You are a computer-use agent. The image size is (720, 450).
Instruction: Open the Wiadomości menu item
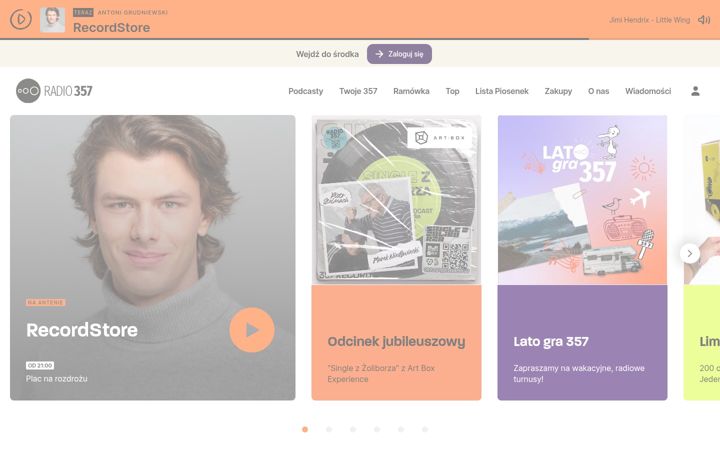click(648, 91)
